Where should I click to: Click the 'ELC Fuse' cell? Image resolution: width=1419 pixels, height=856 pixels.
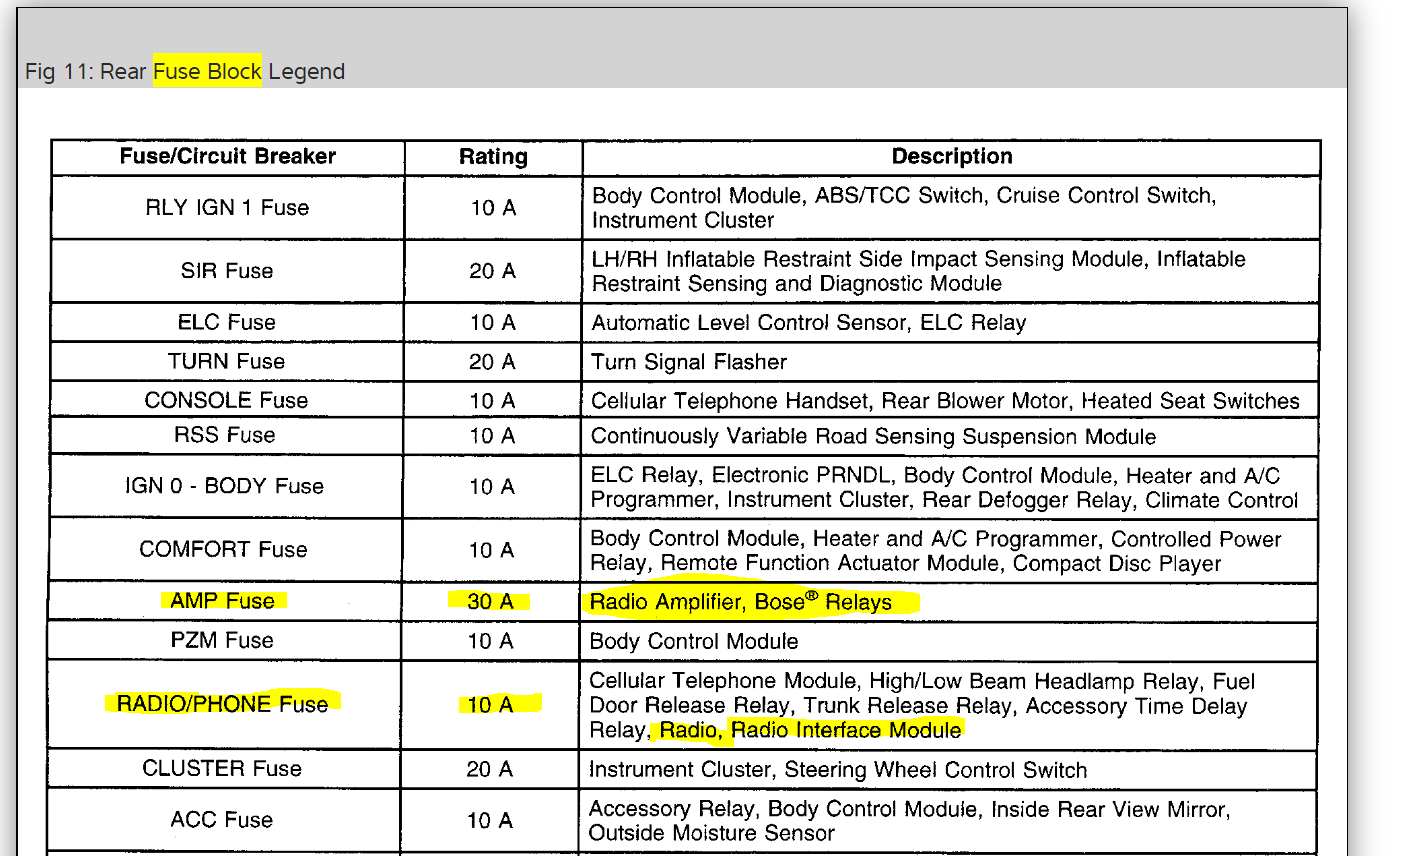pos(227,322)
